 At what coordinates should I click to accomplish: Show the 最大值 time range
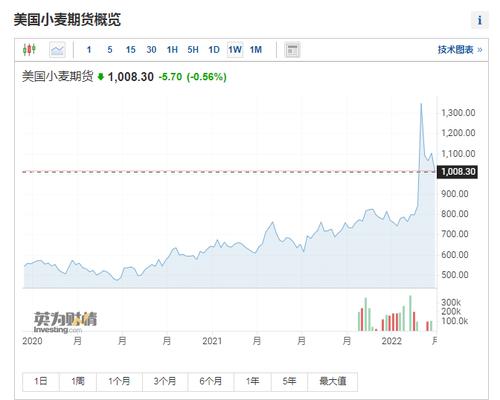pos(333,382)
